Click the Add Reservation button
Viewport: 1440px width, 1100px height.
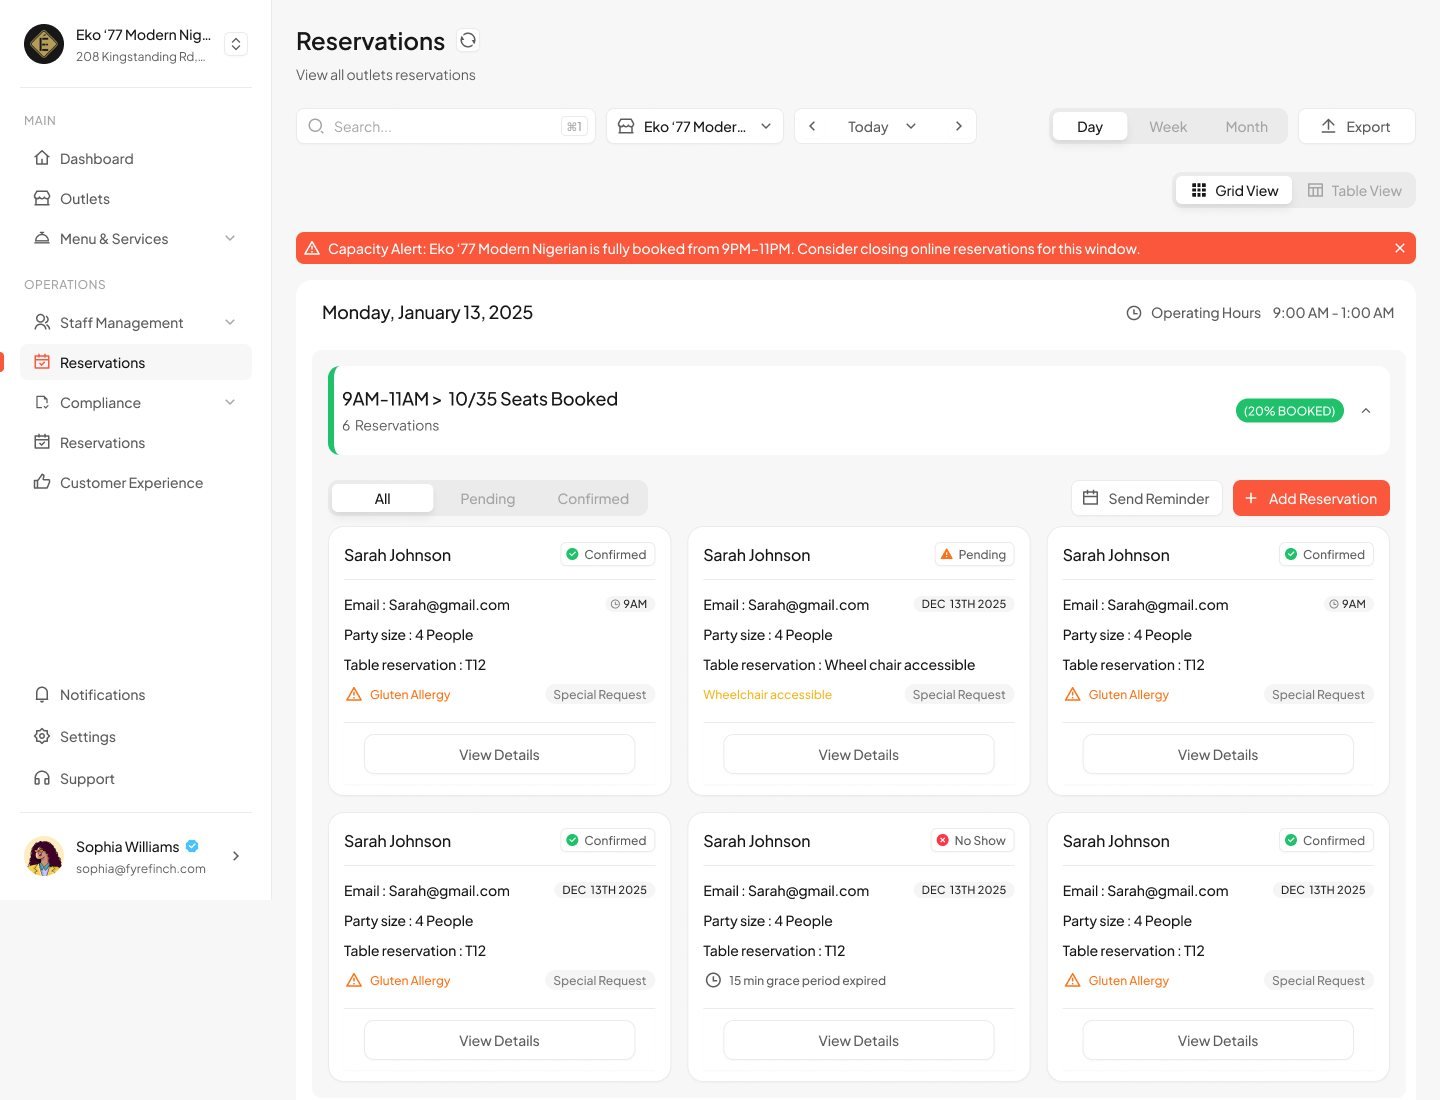coord(1311,498)
